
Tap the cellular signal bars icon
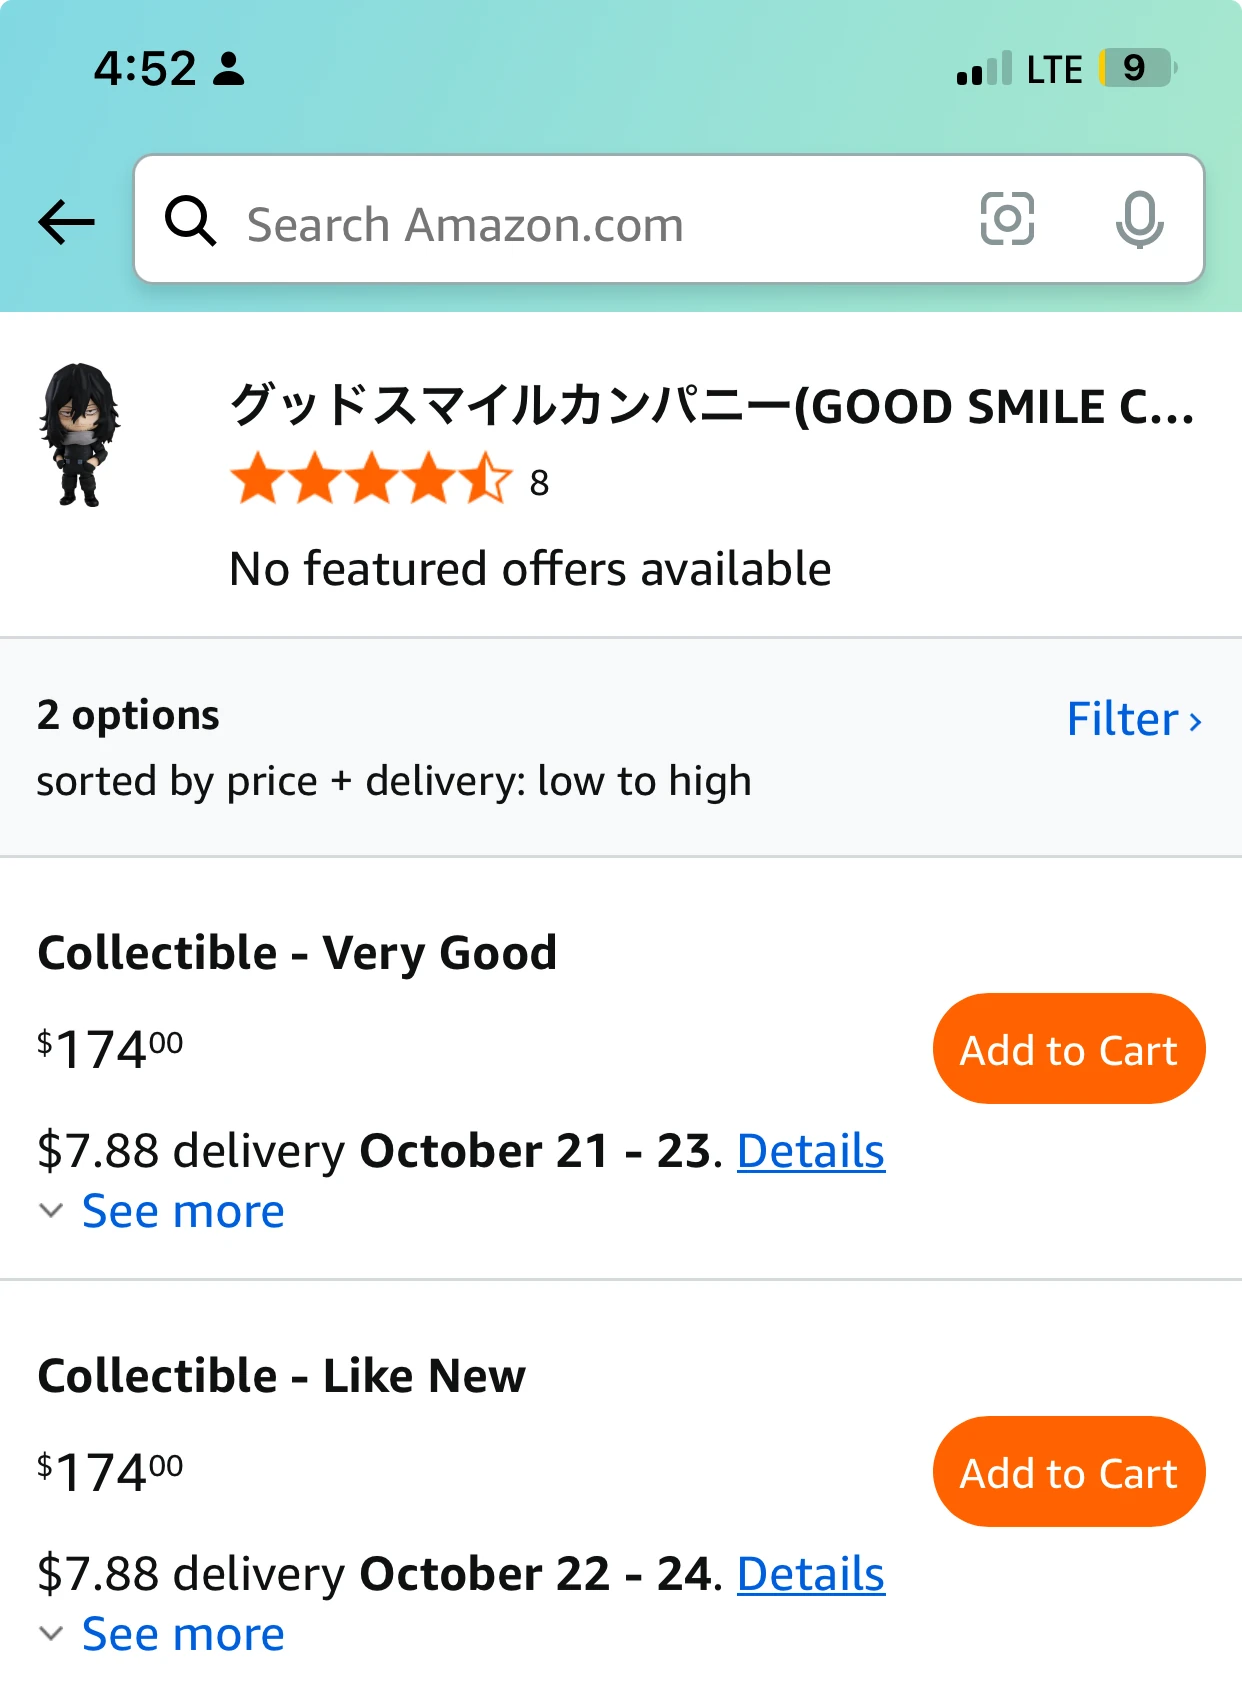(x=984, y=69)
